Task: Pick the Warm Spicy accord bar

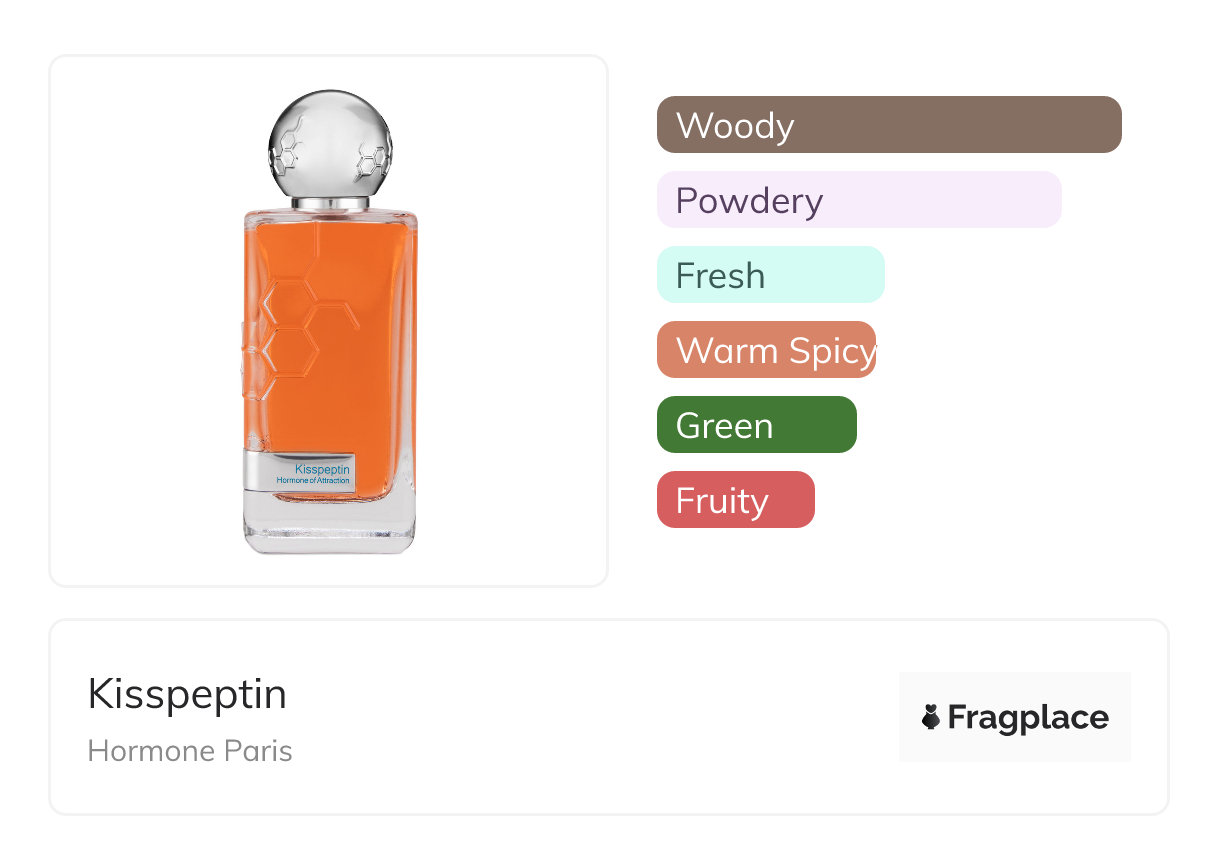Action: point(766,350)
